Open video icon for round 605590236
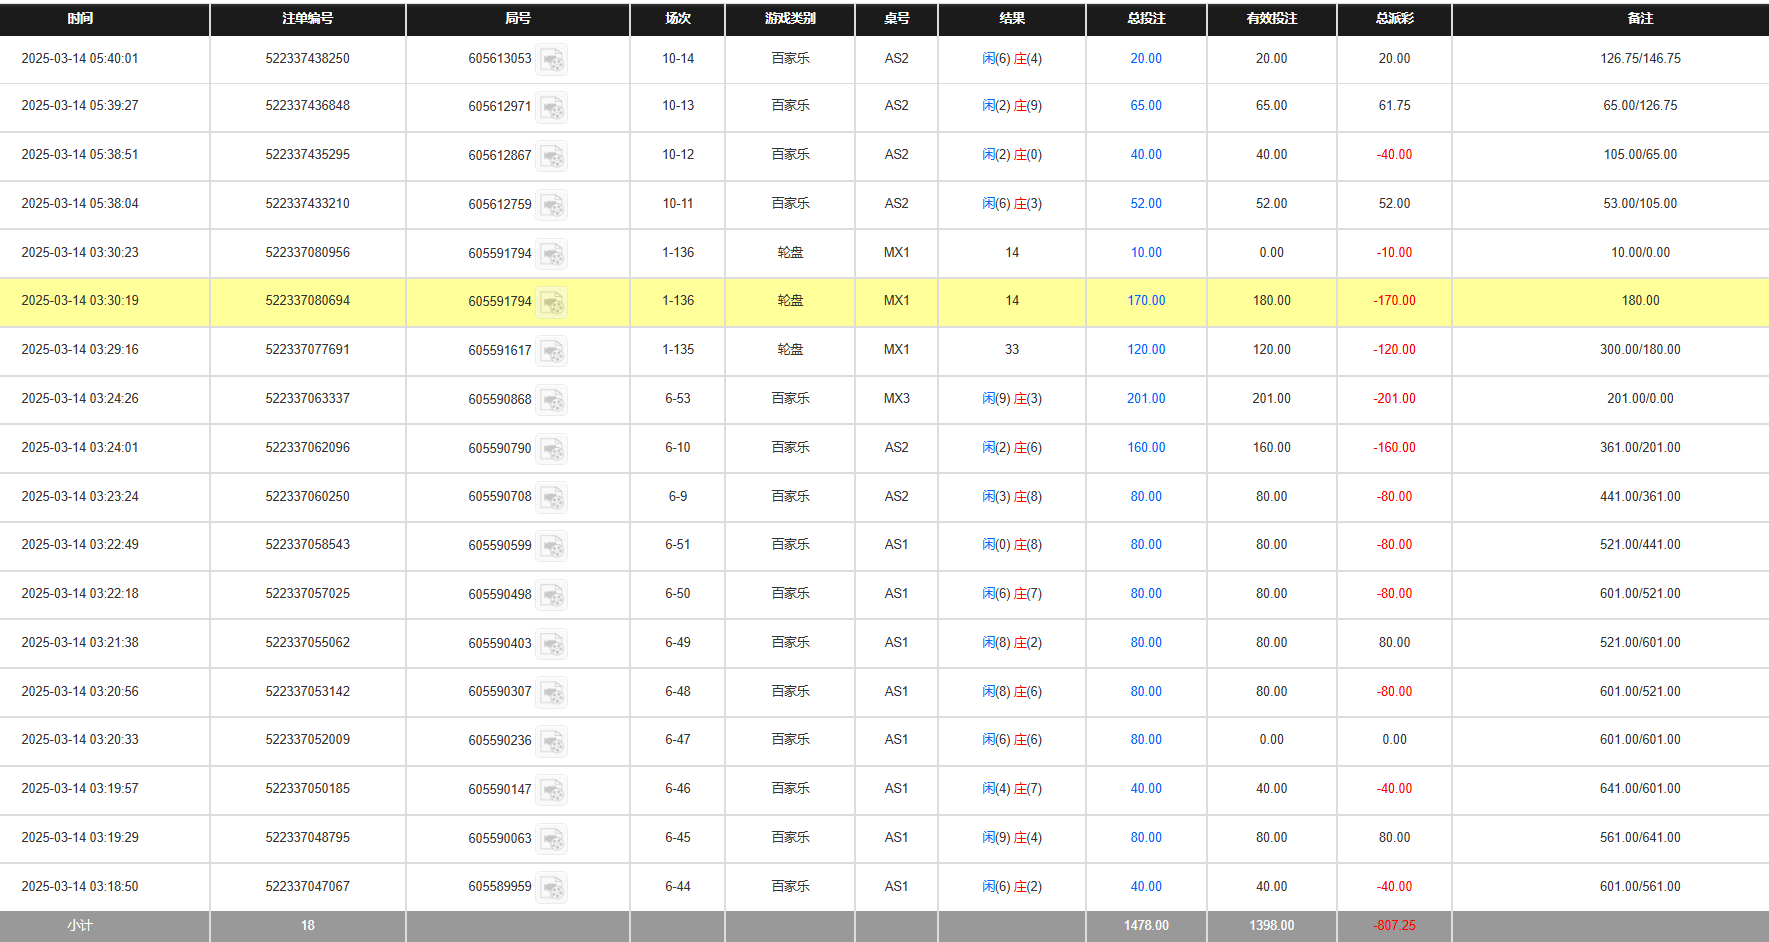The height and width of the screenshot is (942, 1769). [552, 741]
